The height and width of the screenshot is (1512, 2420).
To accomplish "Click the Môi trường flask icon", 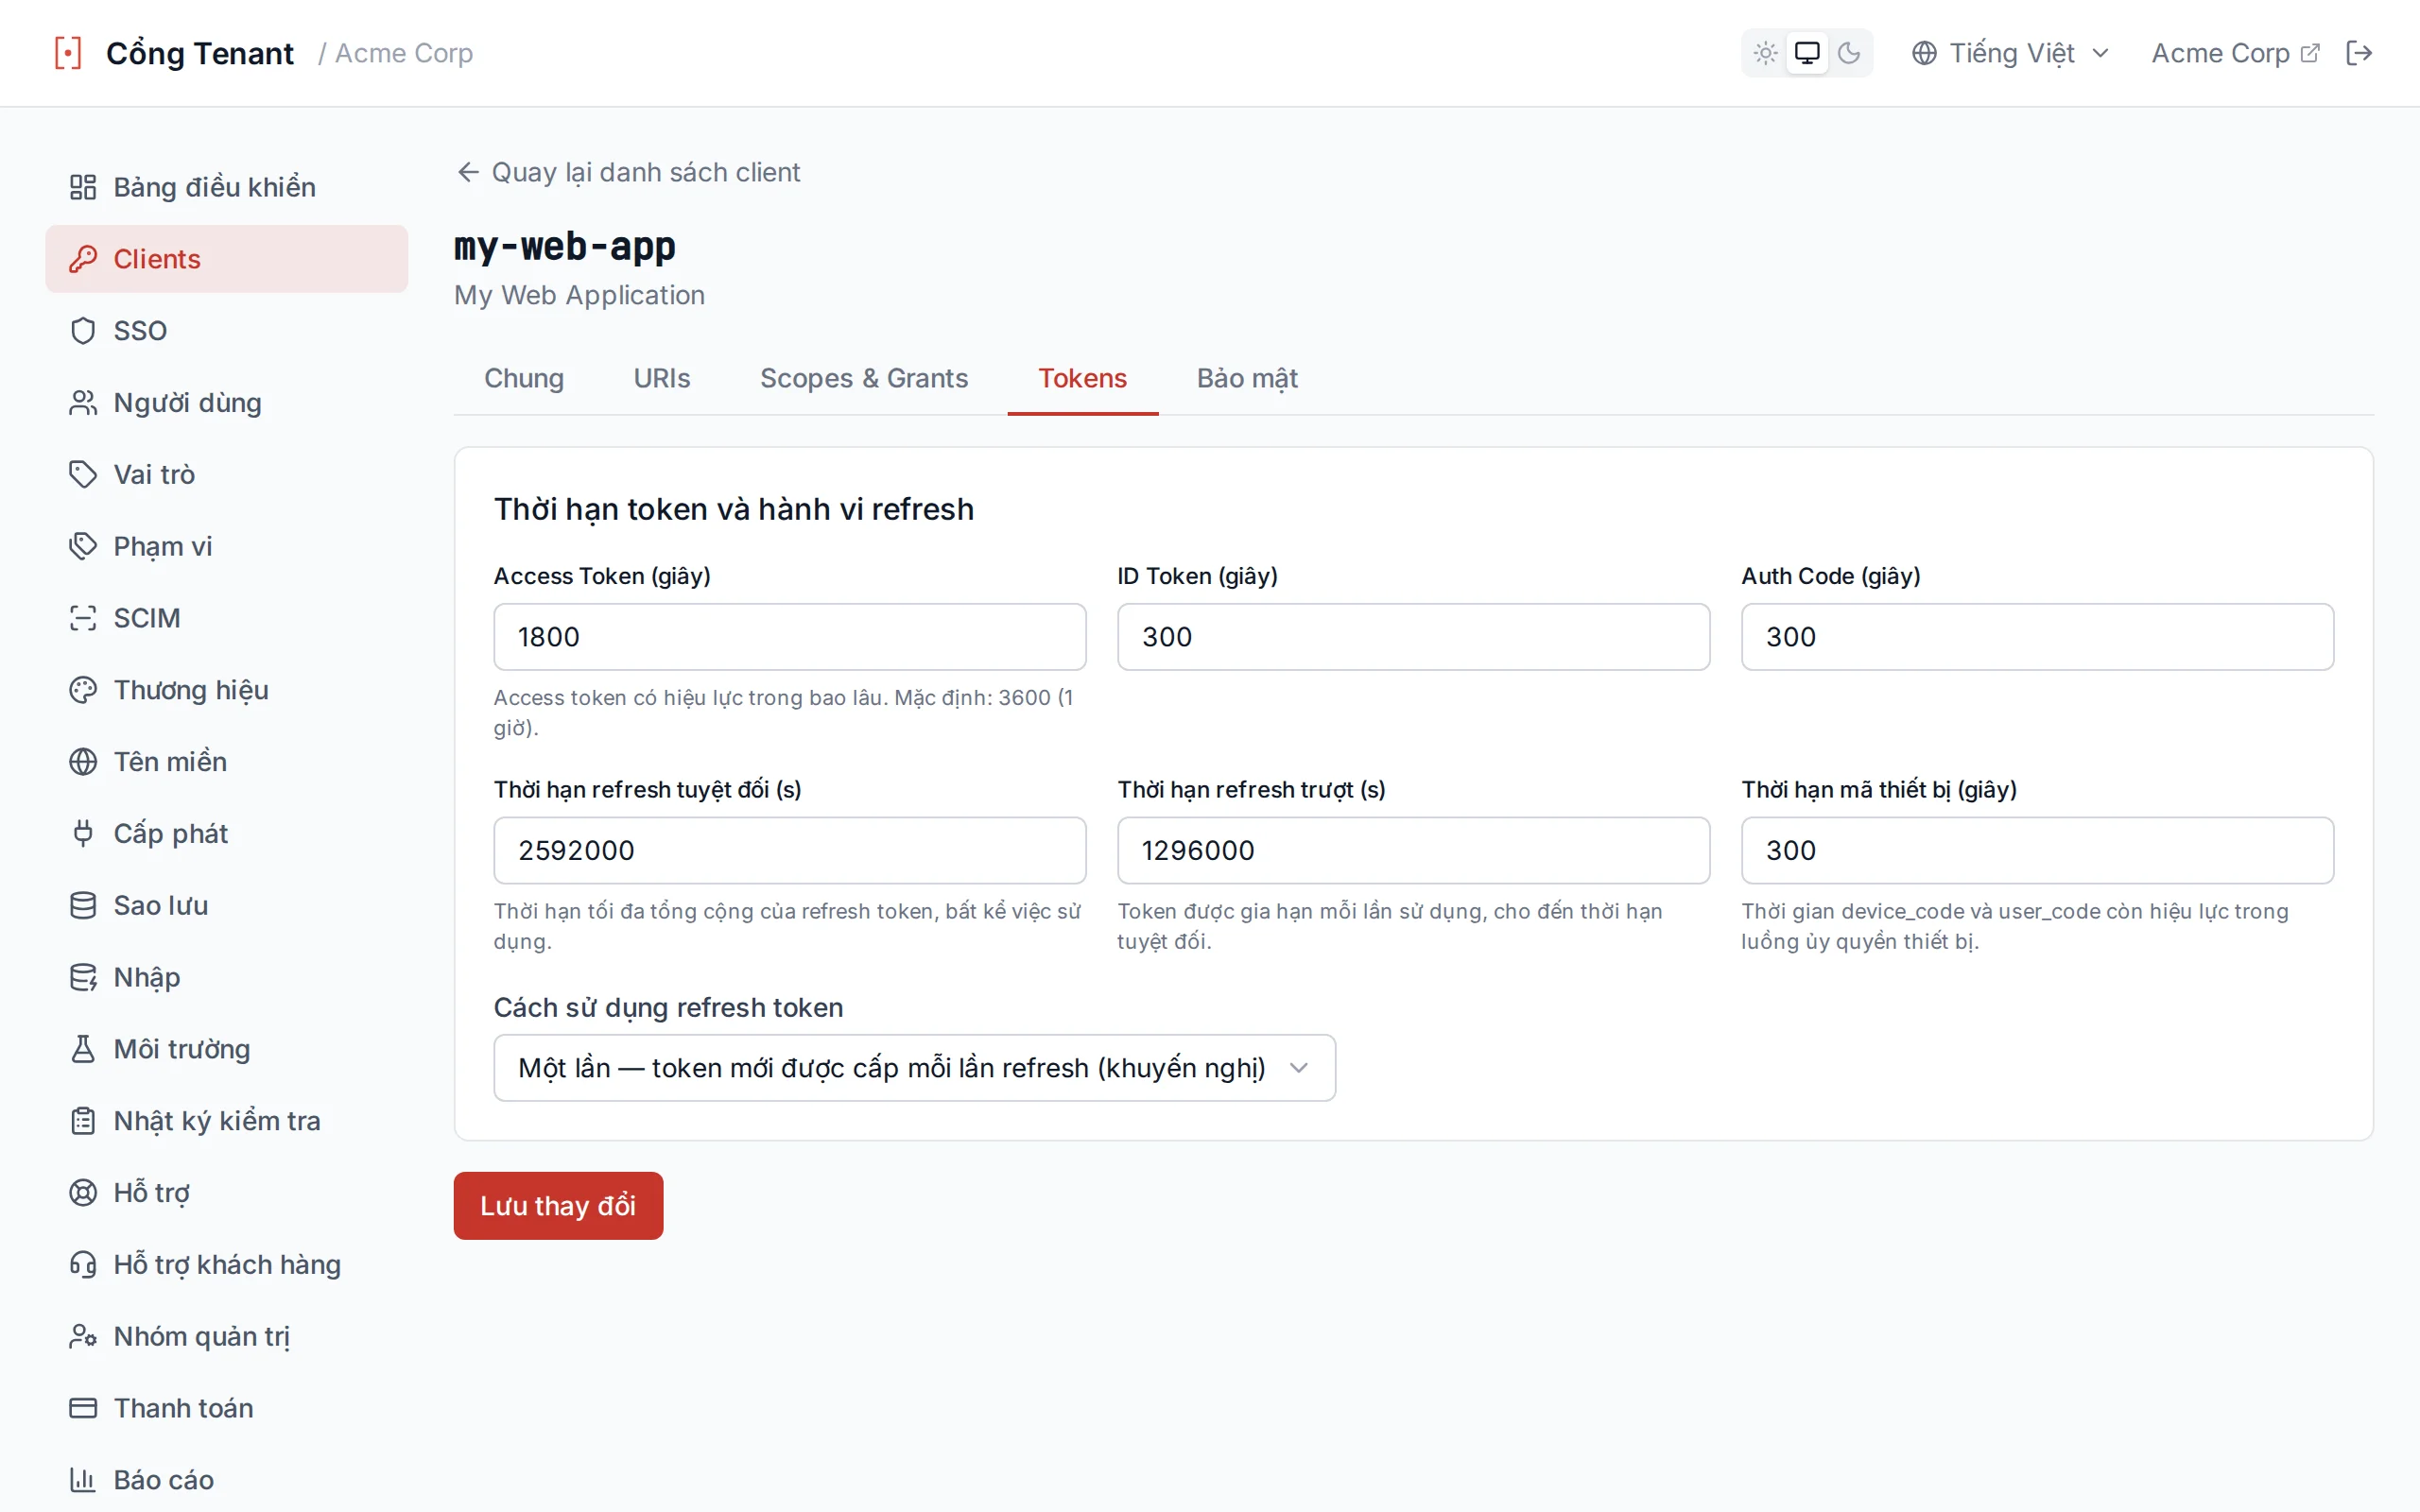I will 83,1049.
